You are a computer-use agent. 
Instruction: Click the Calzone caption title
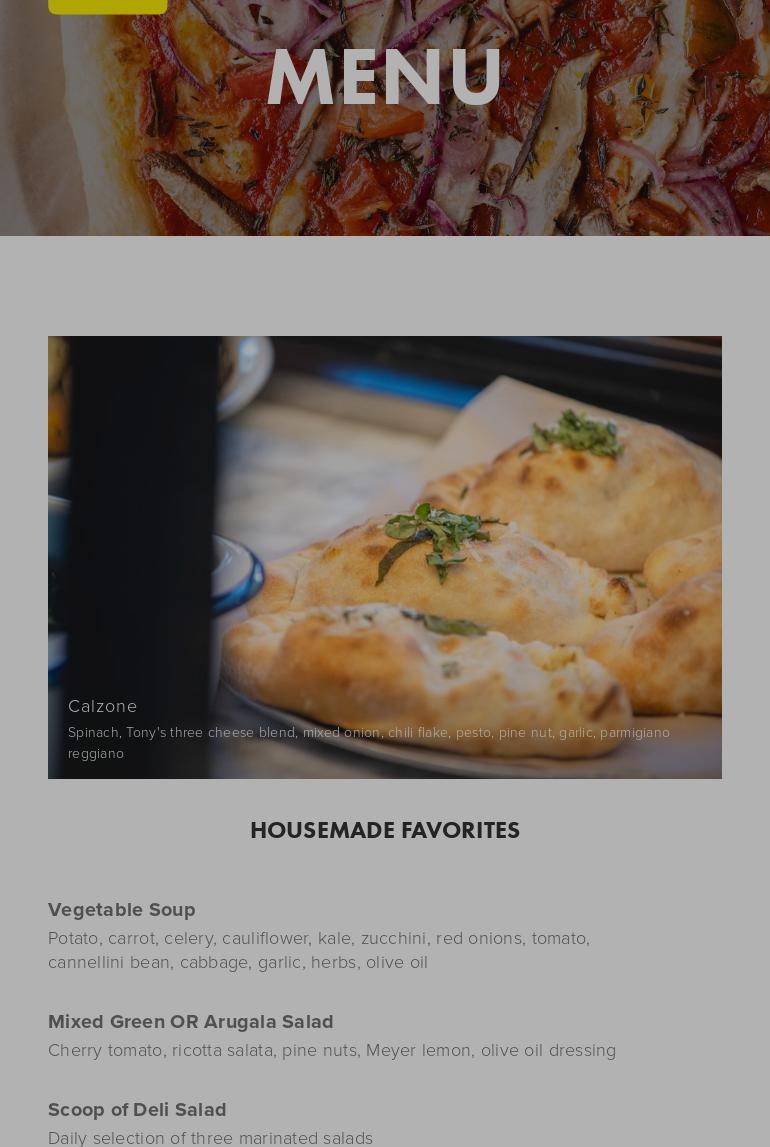[x=102, y=706]
